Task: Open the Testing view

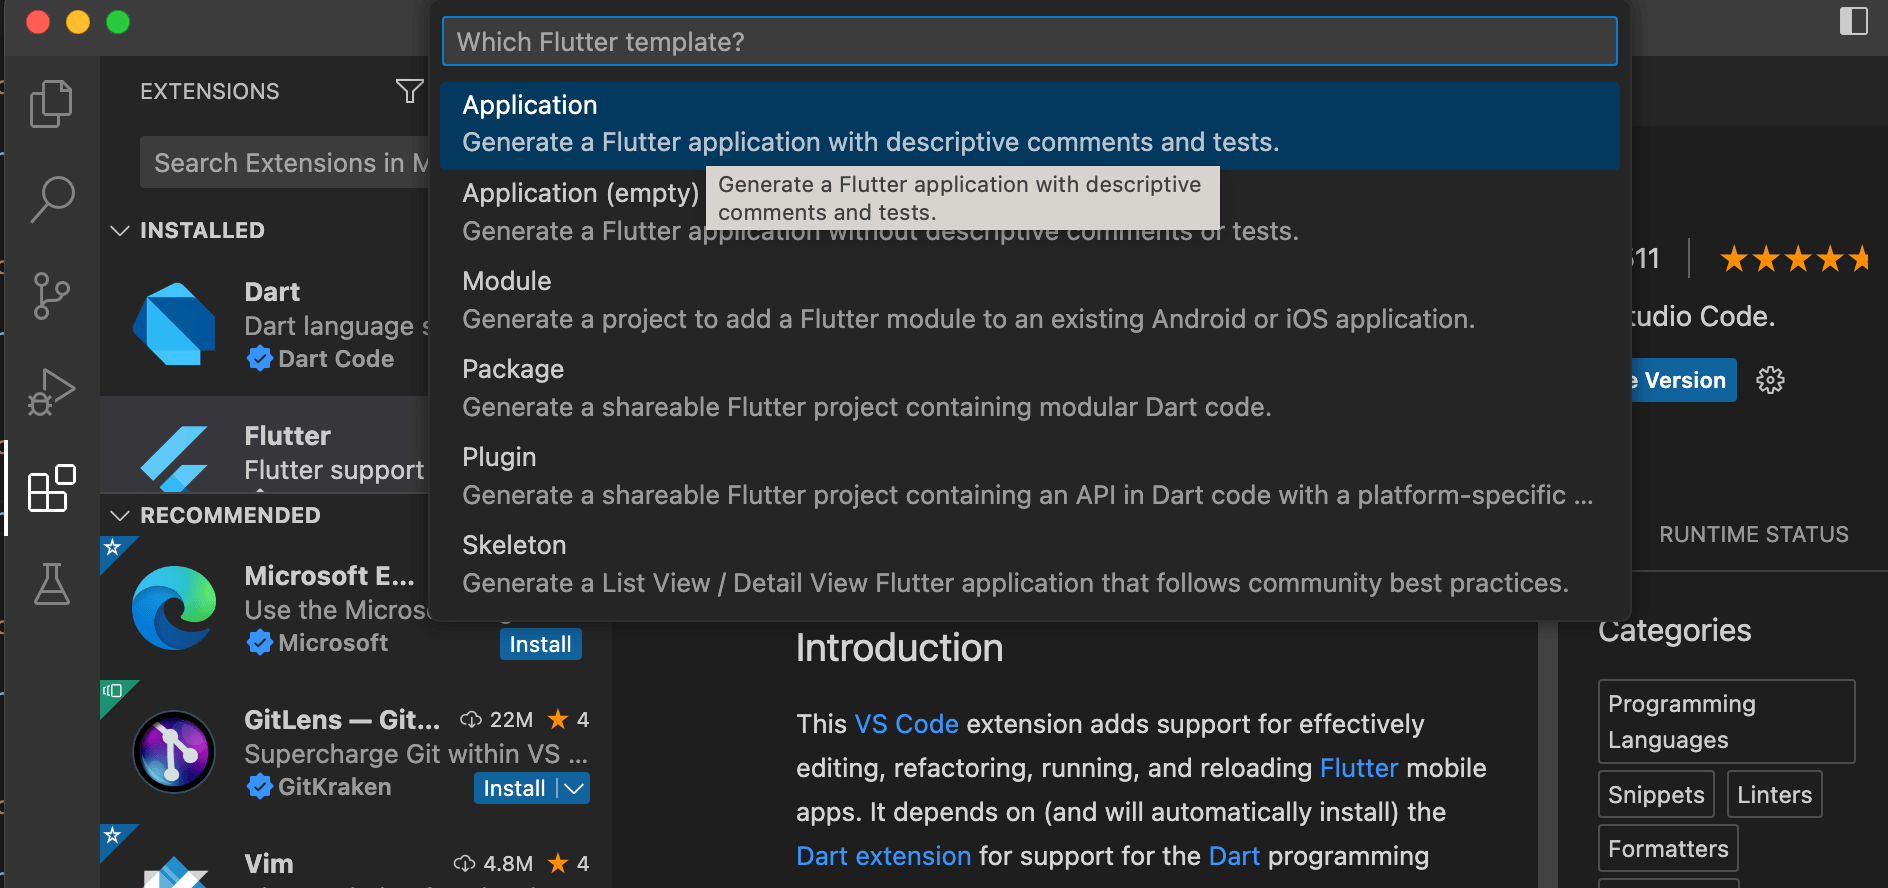Action: click(x=51, y=584)
